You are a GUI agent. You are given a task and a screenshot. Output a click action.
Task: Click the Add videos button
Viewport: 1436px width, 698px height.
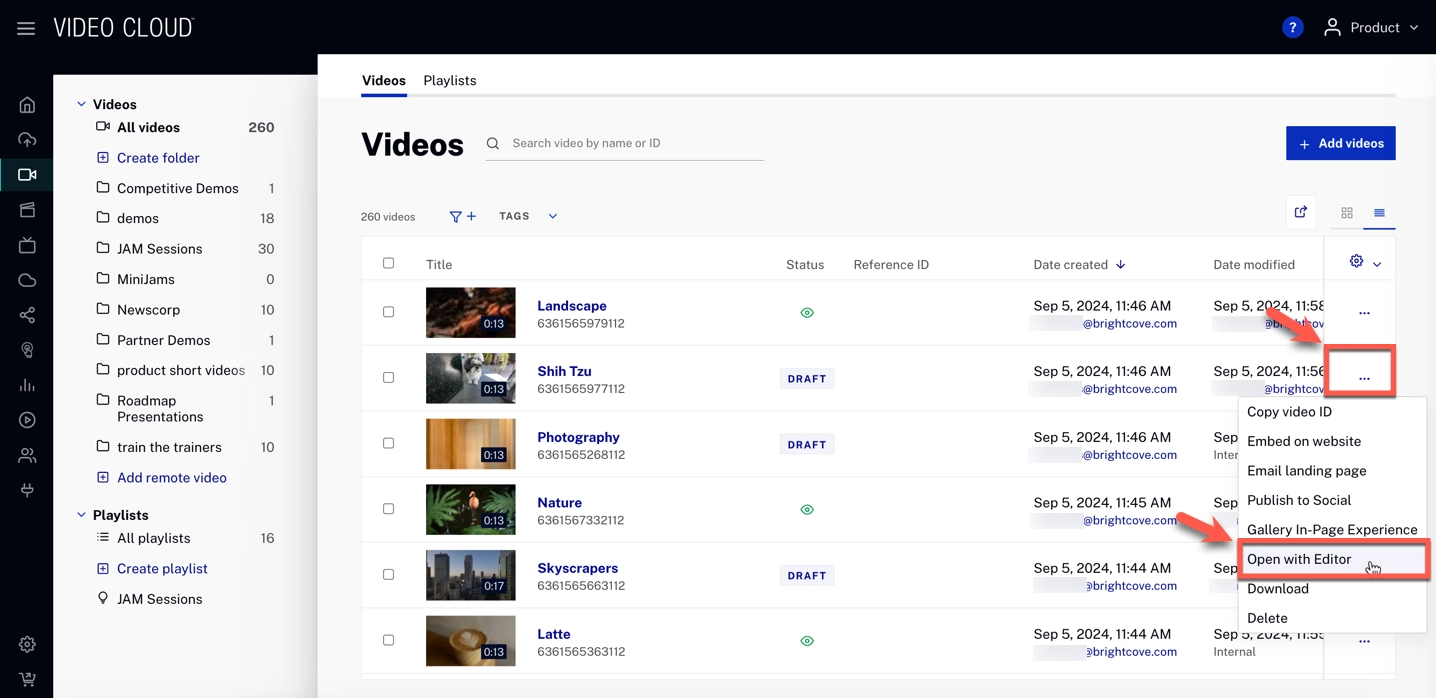(1340, 143)
